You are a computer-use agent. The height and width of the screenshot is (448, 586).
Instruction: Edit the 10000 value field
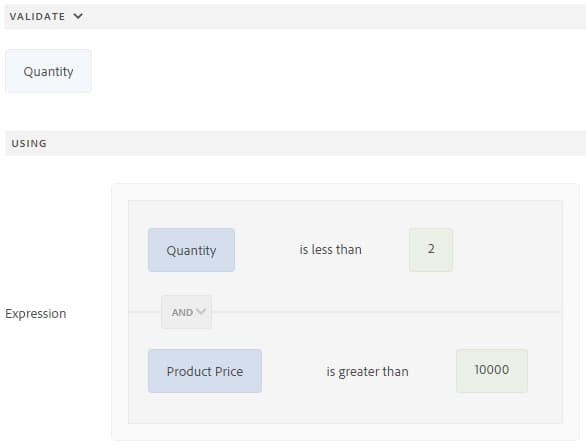tap(492, 371)
